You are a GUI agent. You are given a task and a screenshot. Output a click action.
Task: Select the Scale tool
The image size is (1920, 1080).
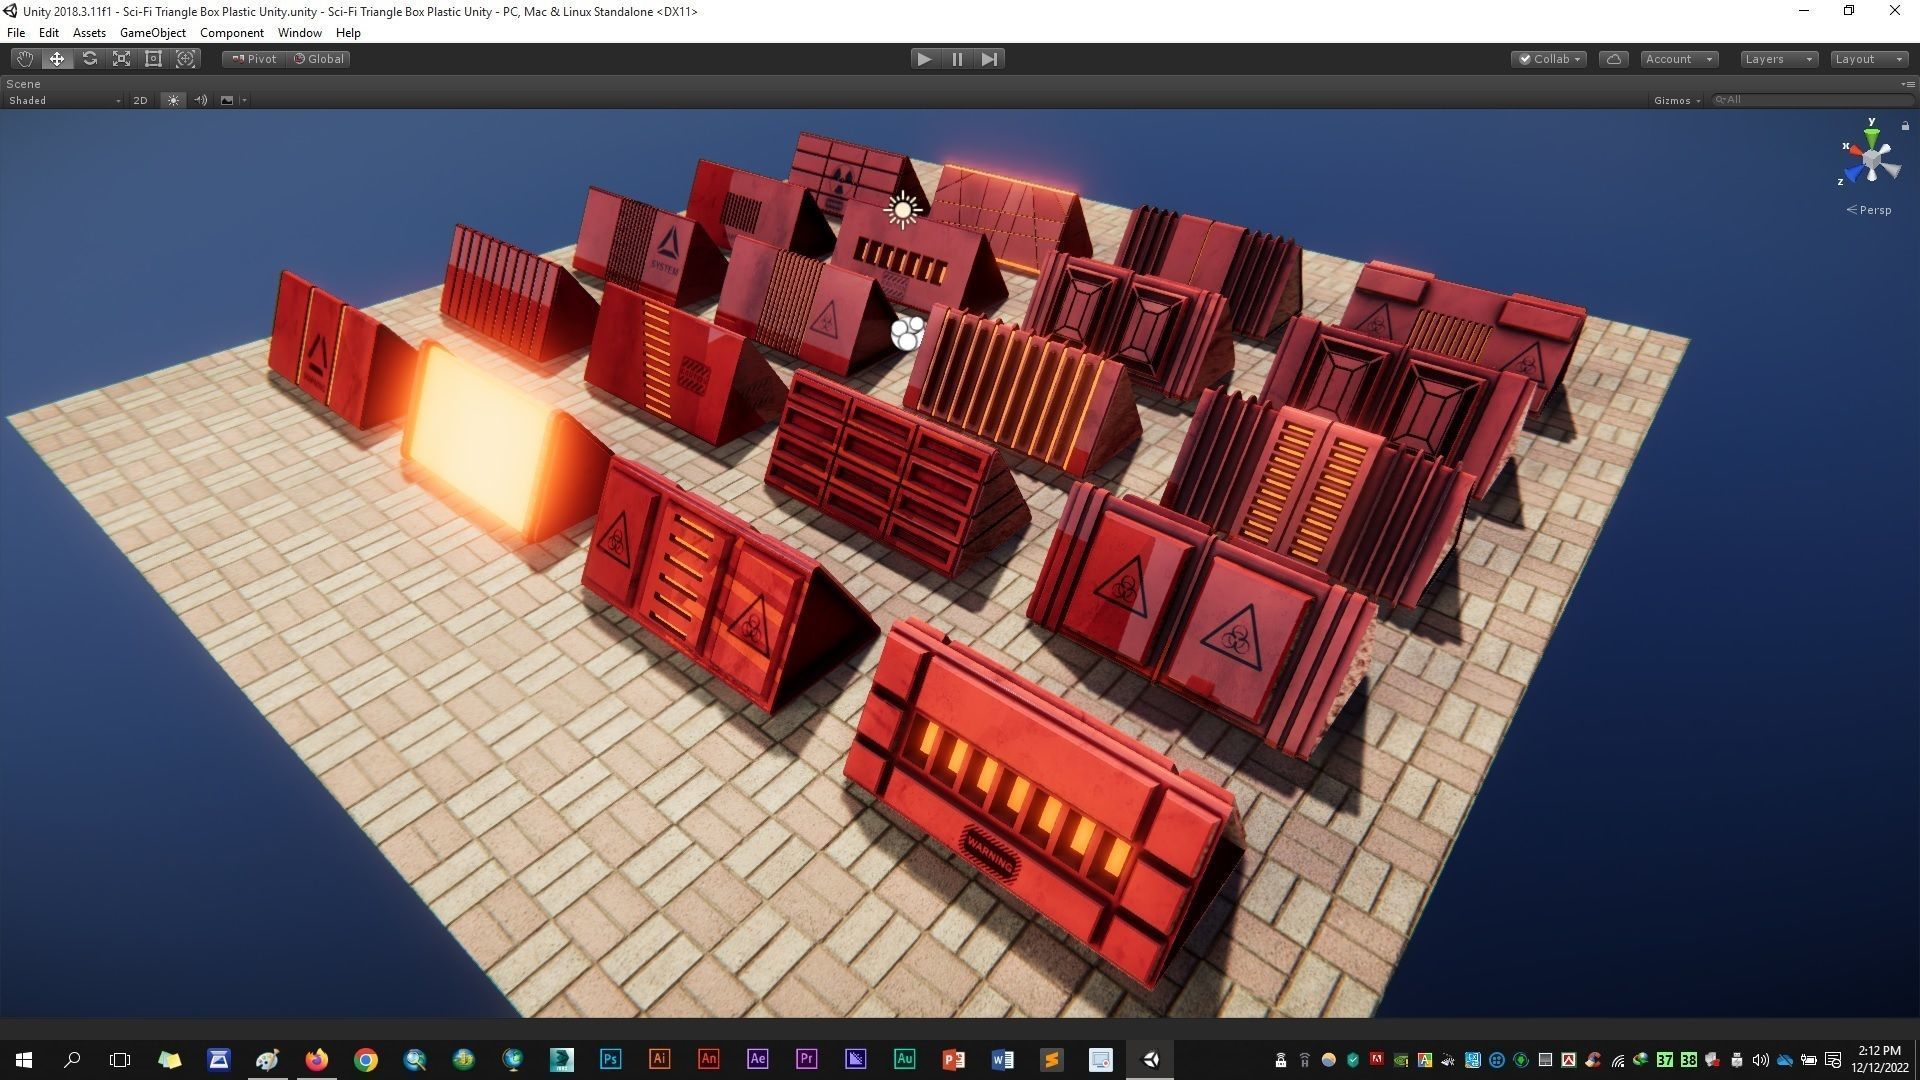coord(121,59)
